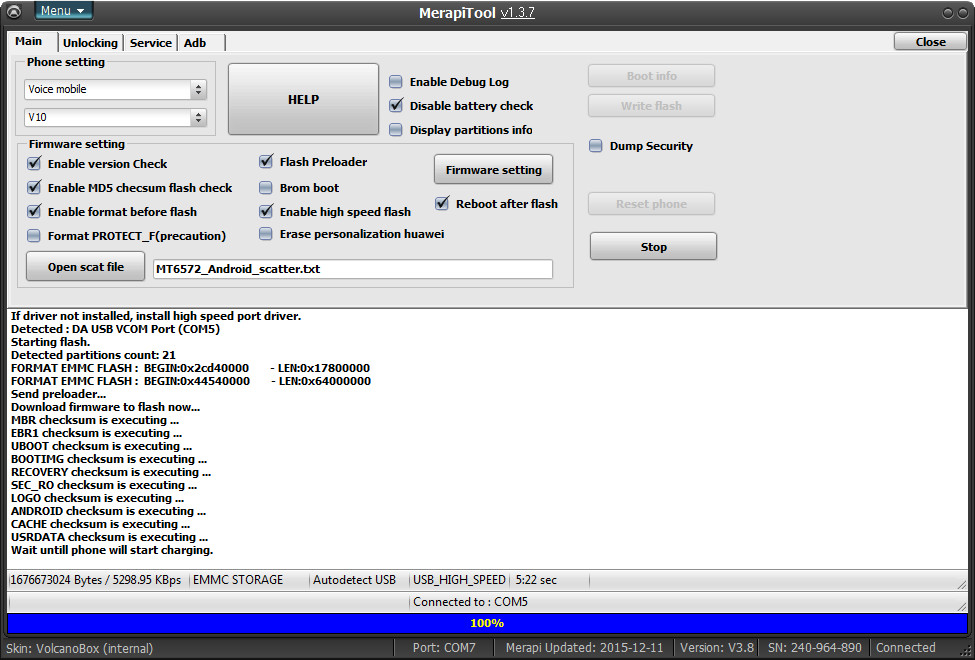The height and width of the screenshot is (660, 975).
Task: Click the USB_HIGH_SPEED status cell
Action: [459, 580]
